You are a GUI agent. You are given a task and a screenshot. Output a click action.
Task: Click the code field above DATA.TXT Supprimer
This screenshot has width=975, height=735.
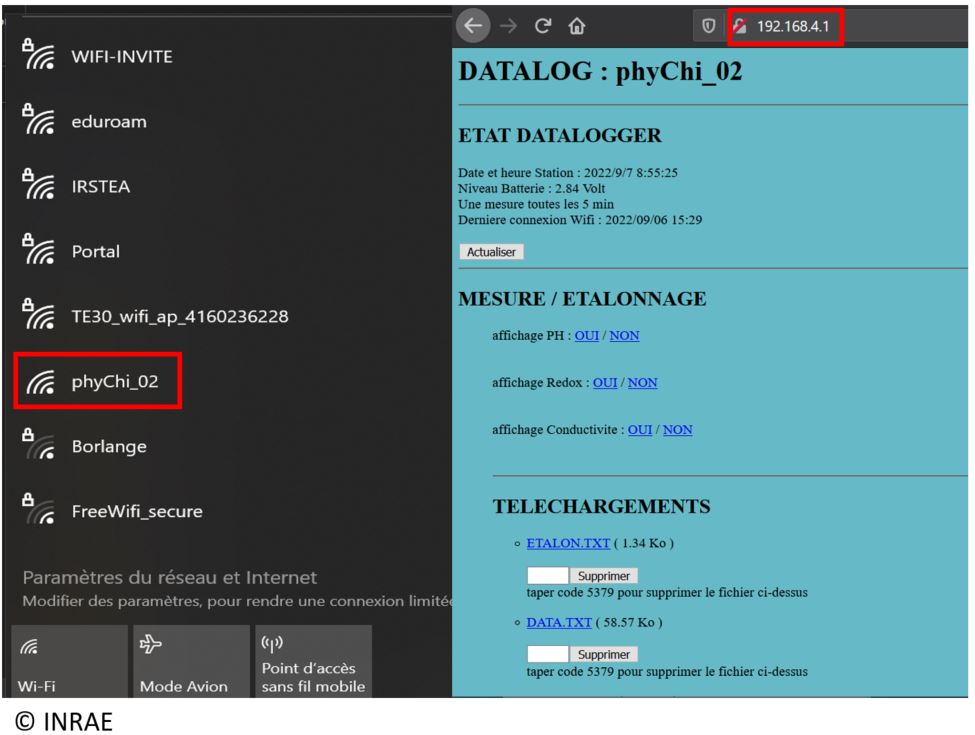click(546, 654)
